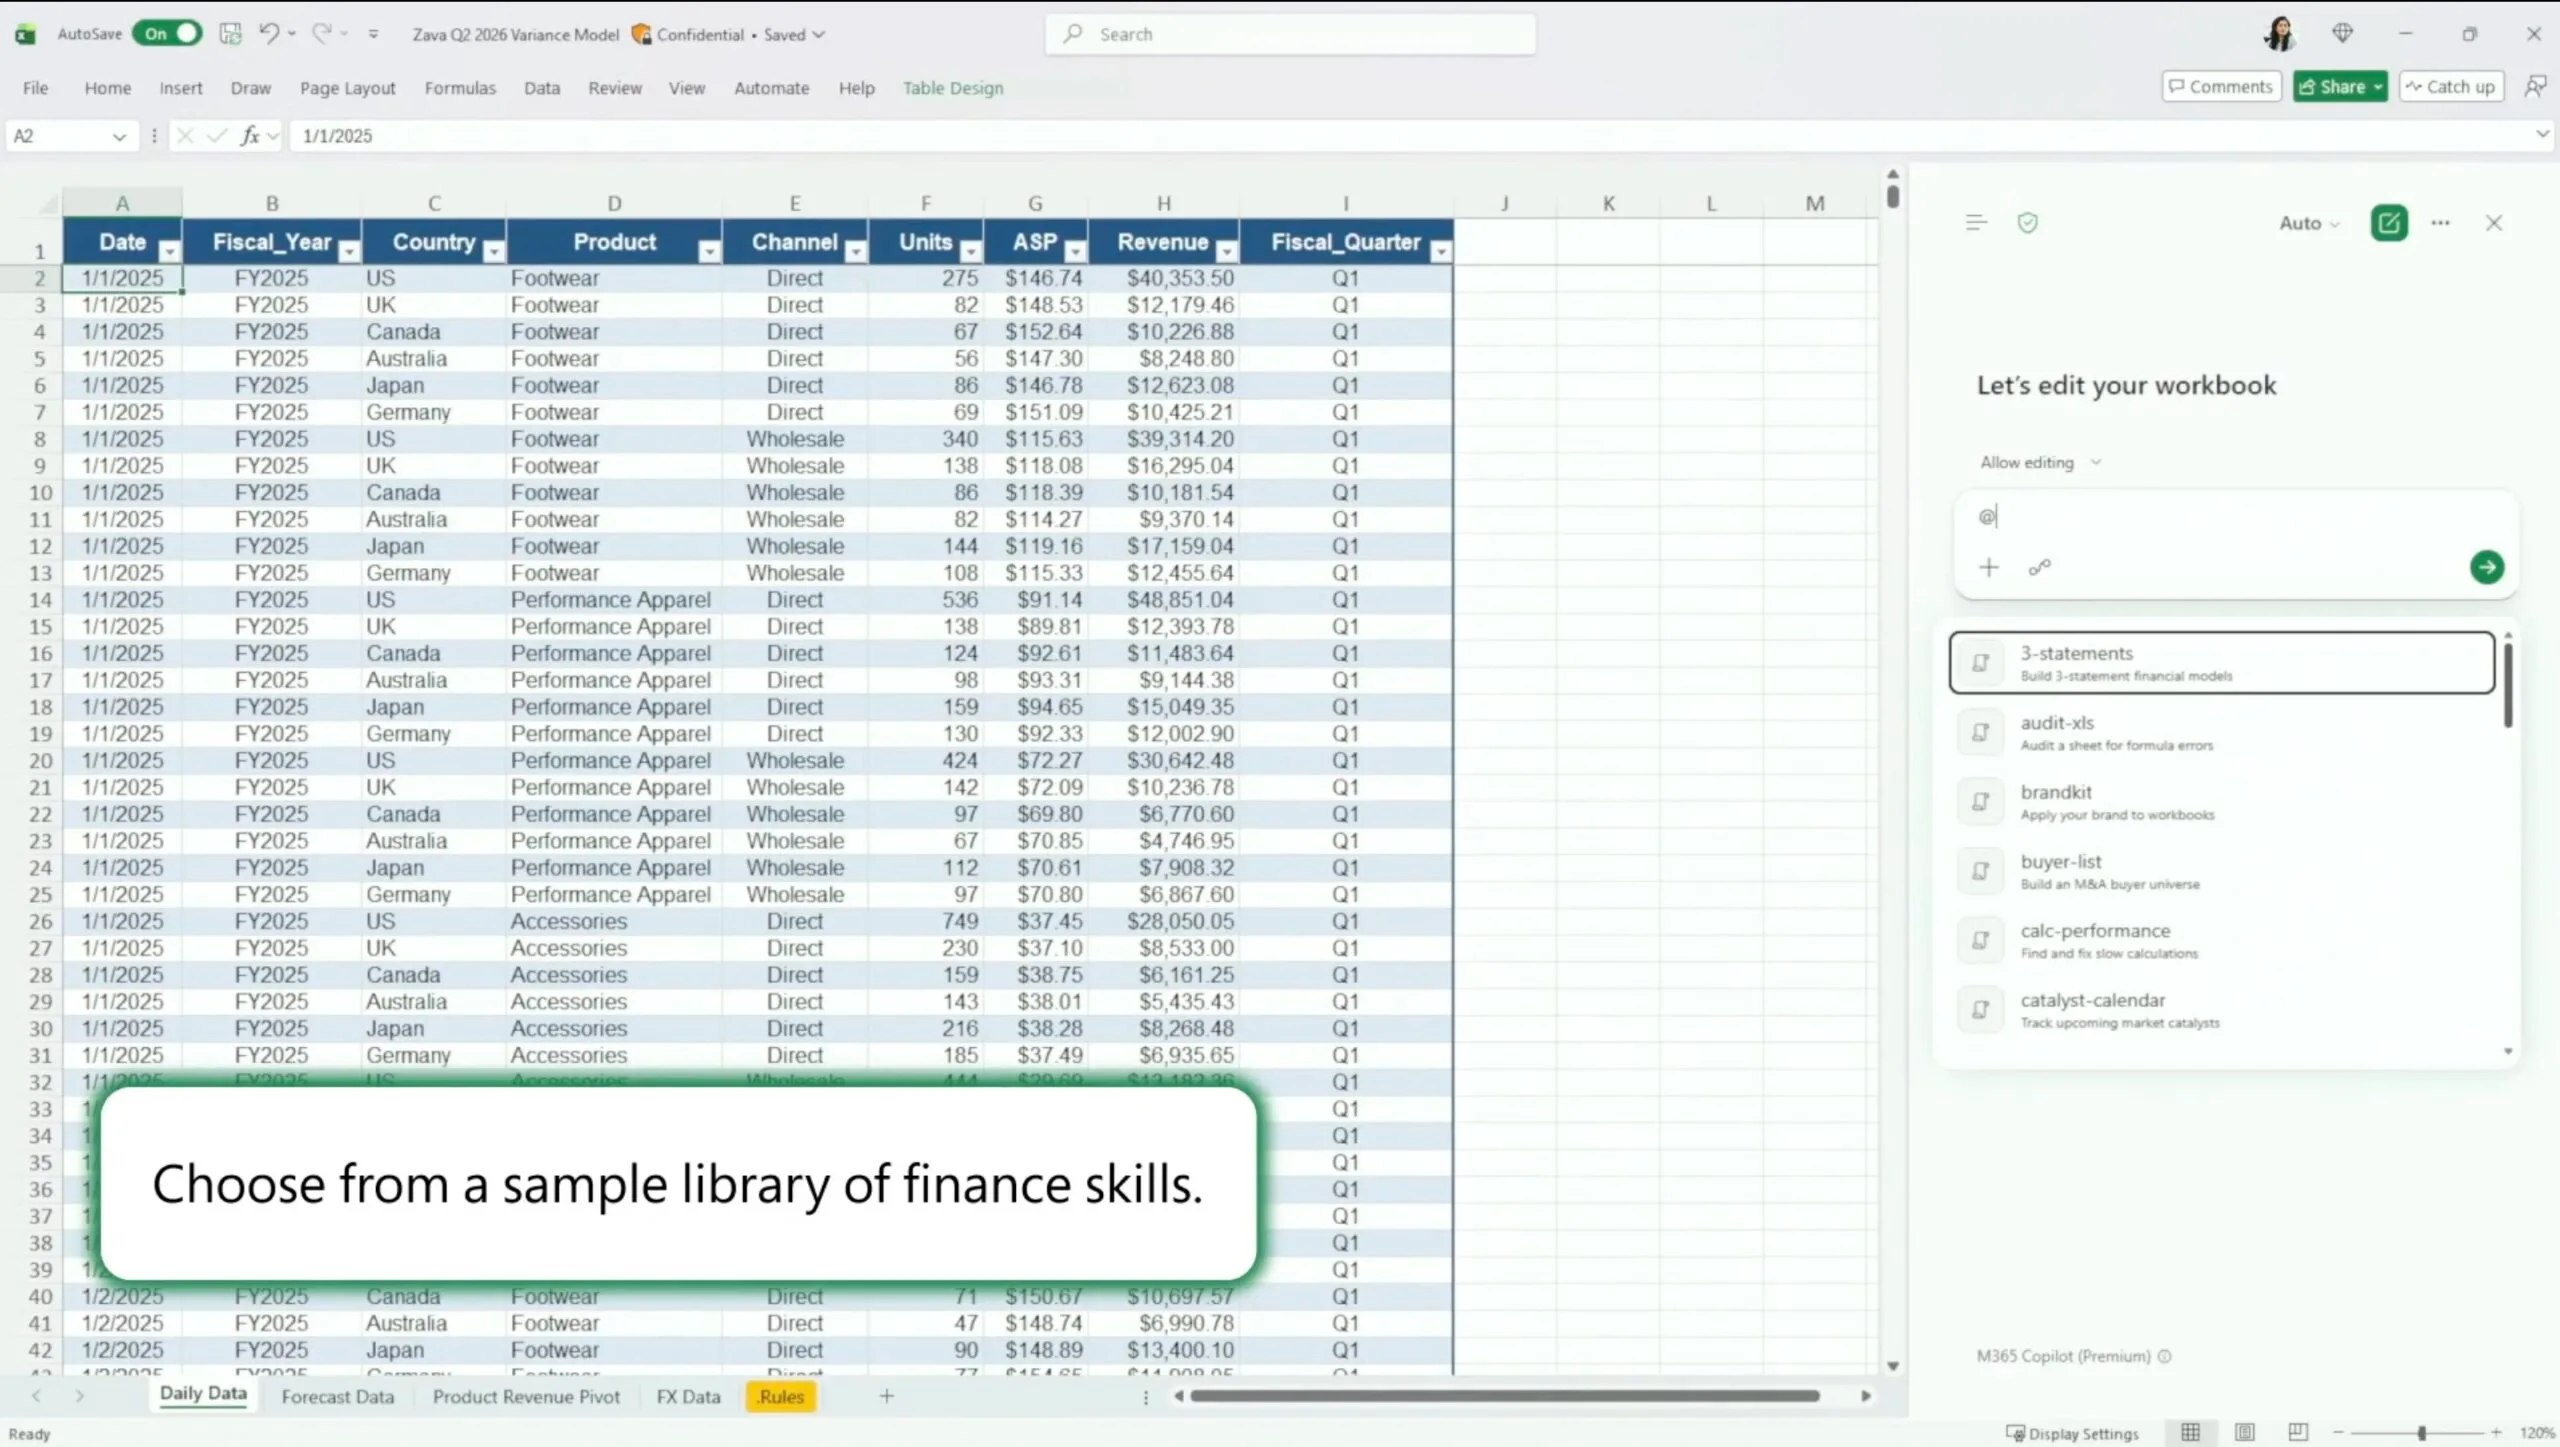Viewport: 2560px width, 1447px height.
Task: Expand the formula bar chevron
Action: point(2542,134)
